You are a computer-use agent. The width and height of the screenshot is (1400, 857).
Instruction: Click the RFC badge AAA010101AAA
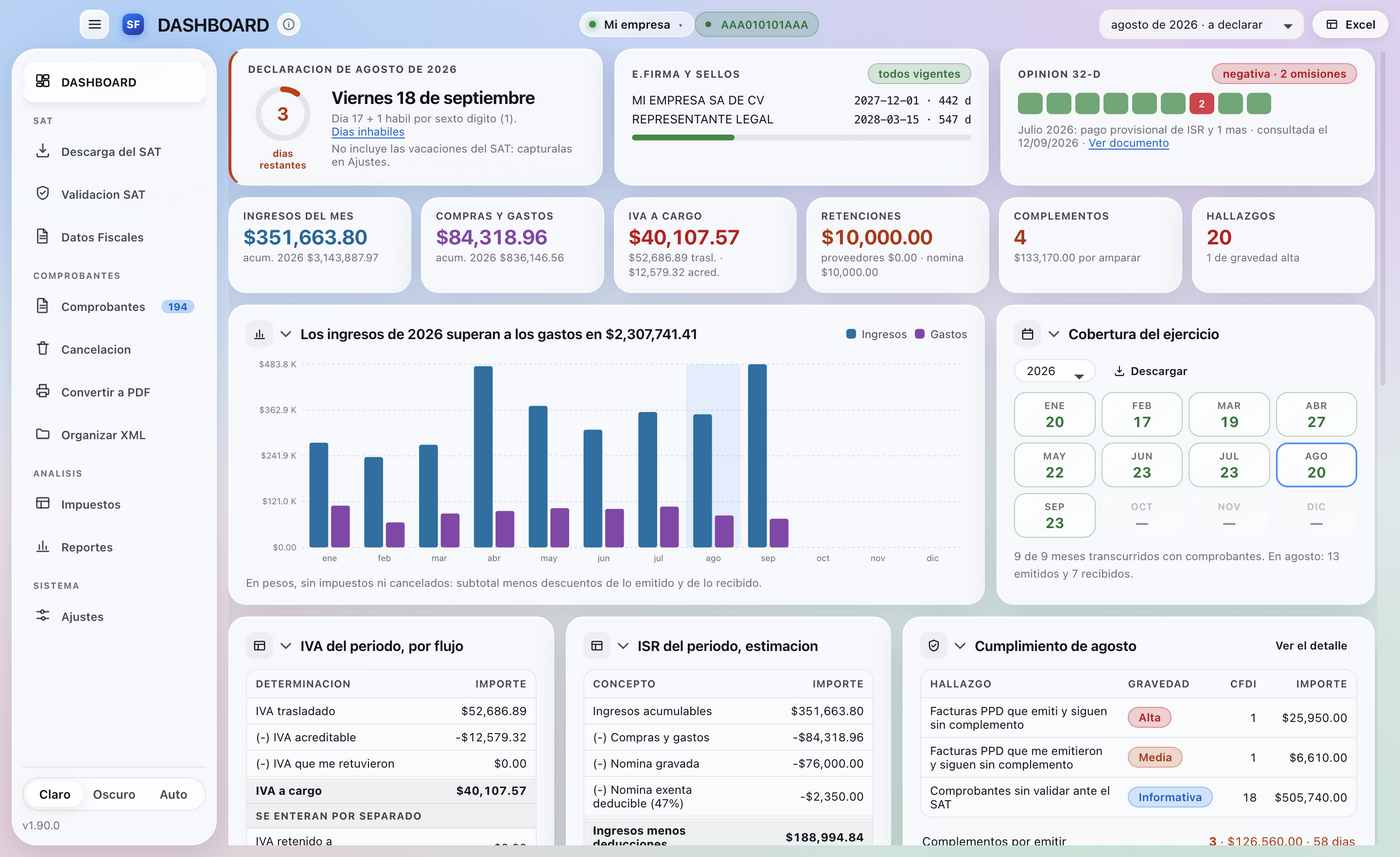click(x=757, y=25)
